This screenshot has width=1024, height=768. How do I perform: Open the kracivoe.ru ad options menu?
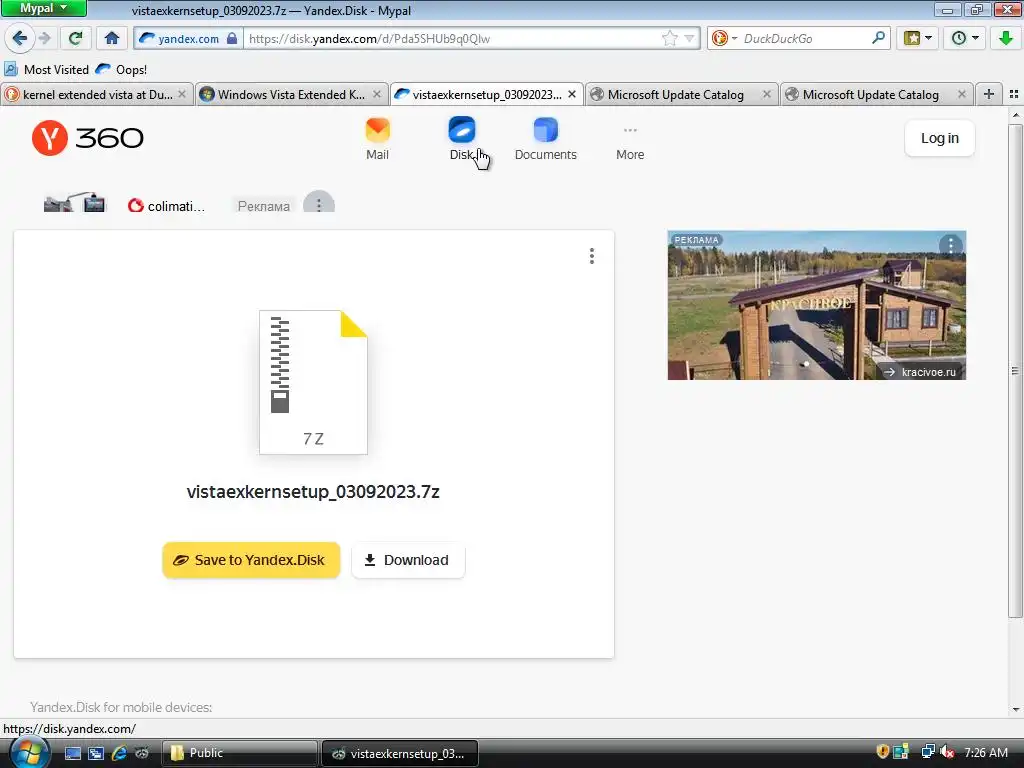click(951, 246)
